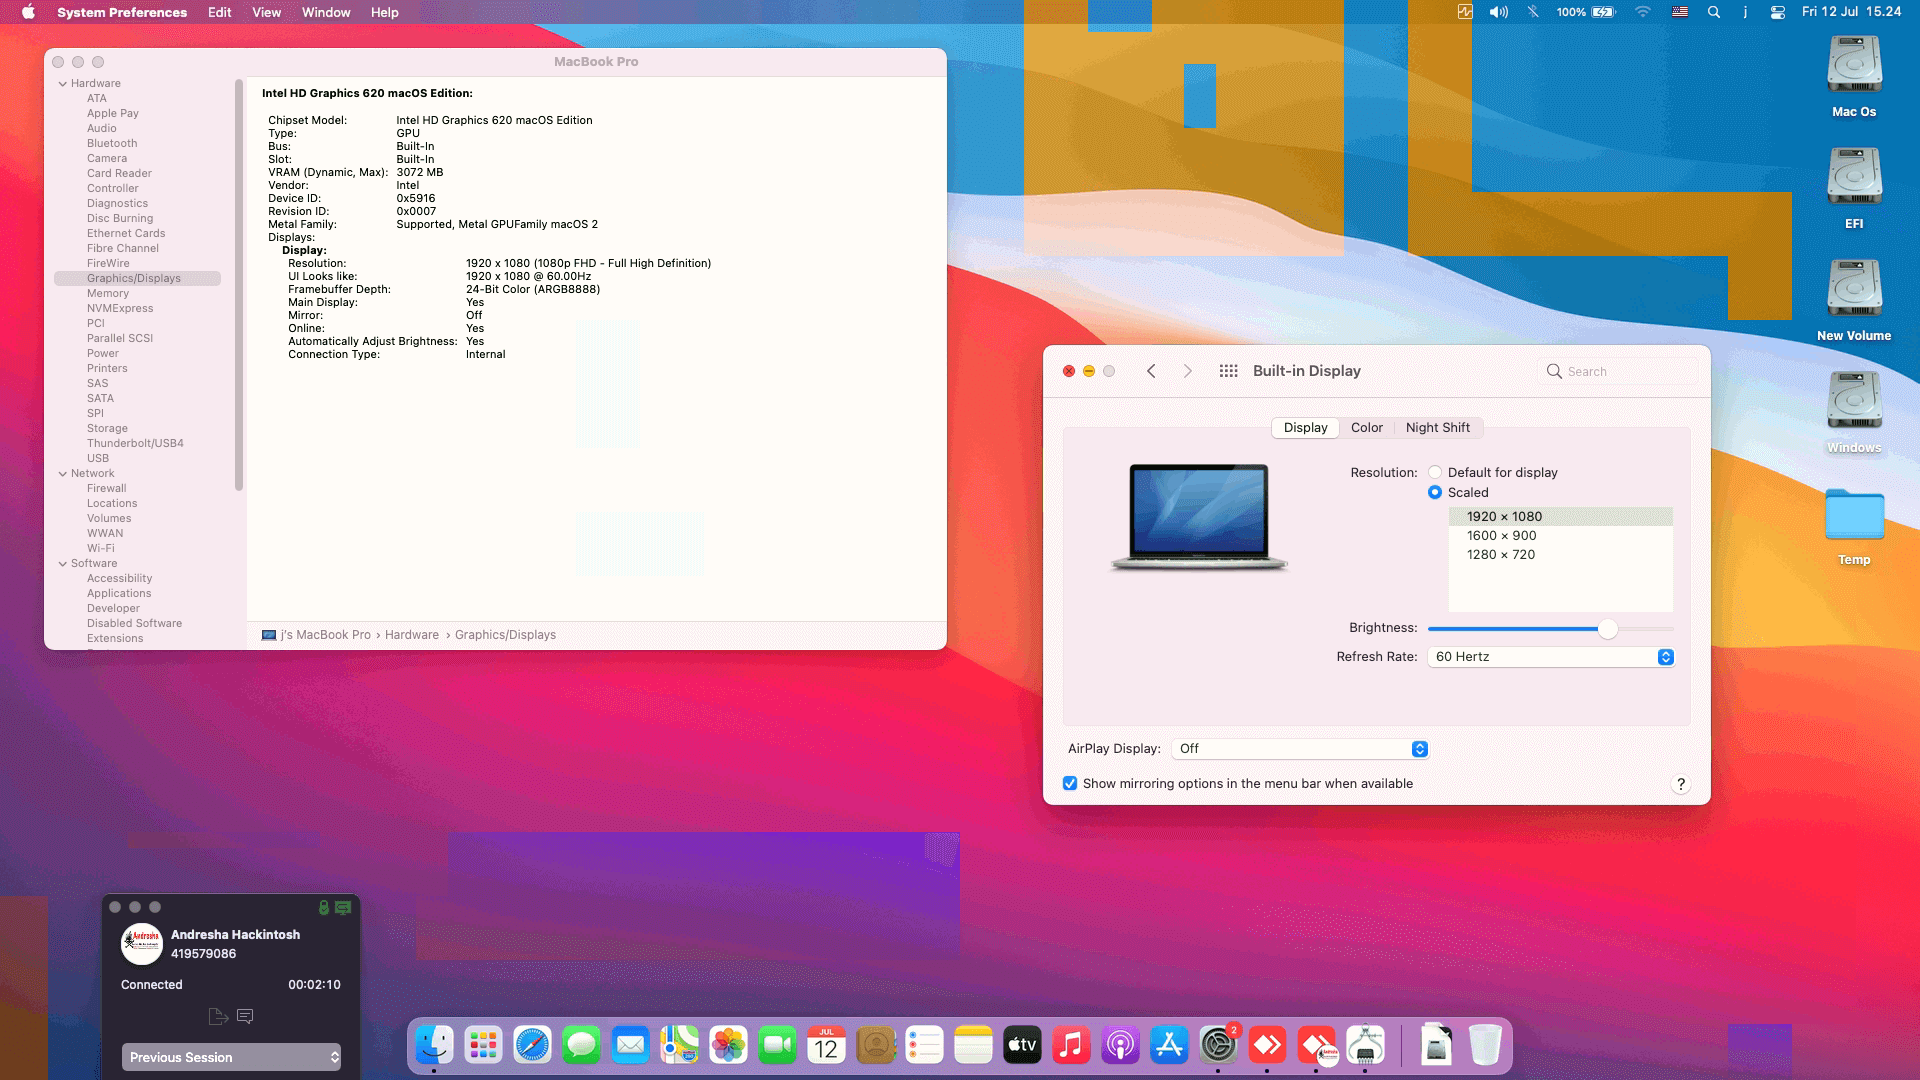Open the AirPlay Display dropdown
The height and width of the screenshot is (1080, 1920).
(1299, 749)
